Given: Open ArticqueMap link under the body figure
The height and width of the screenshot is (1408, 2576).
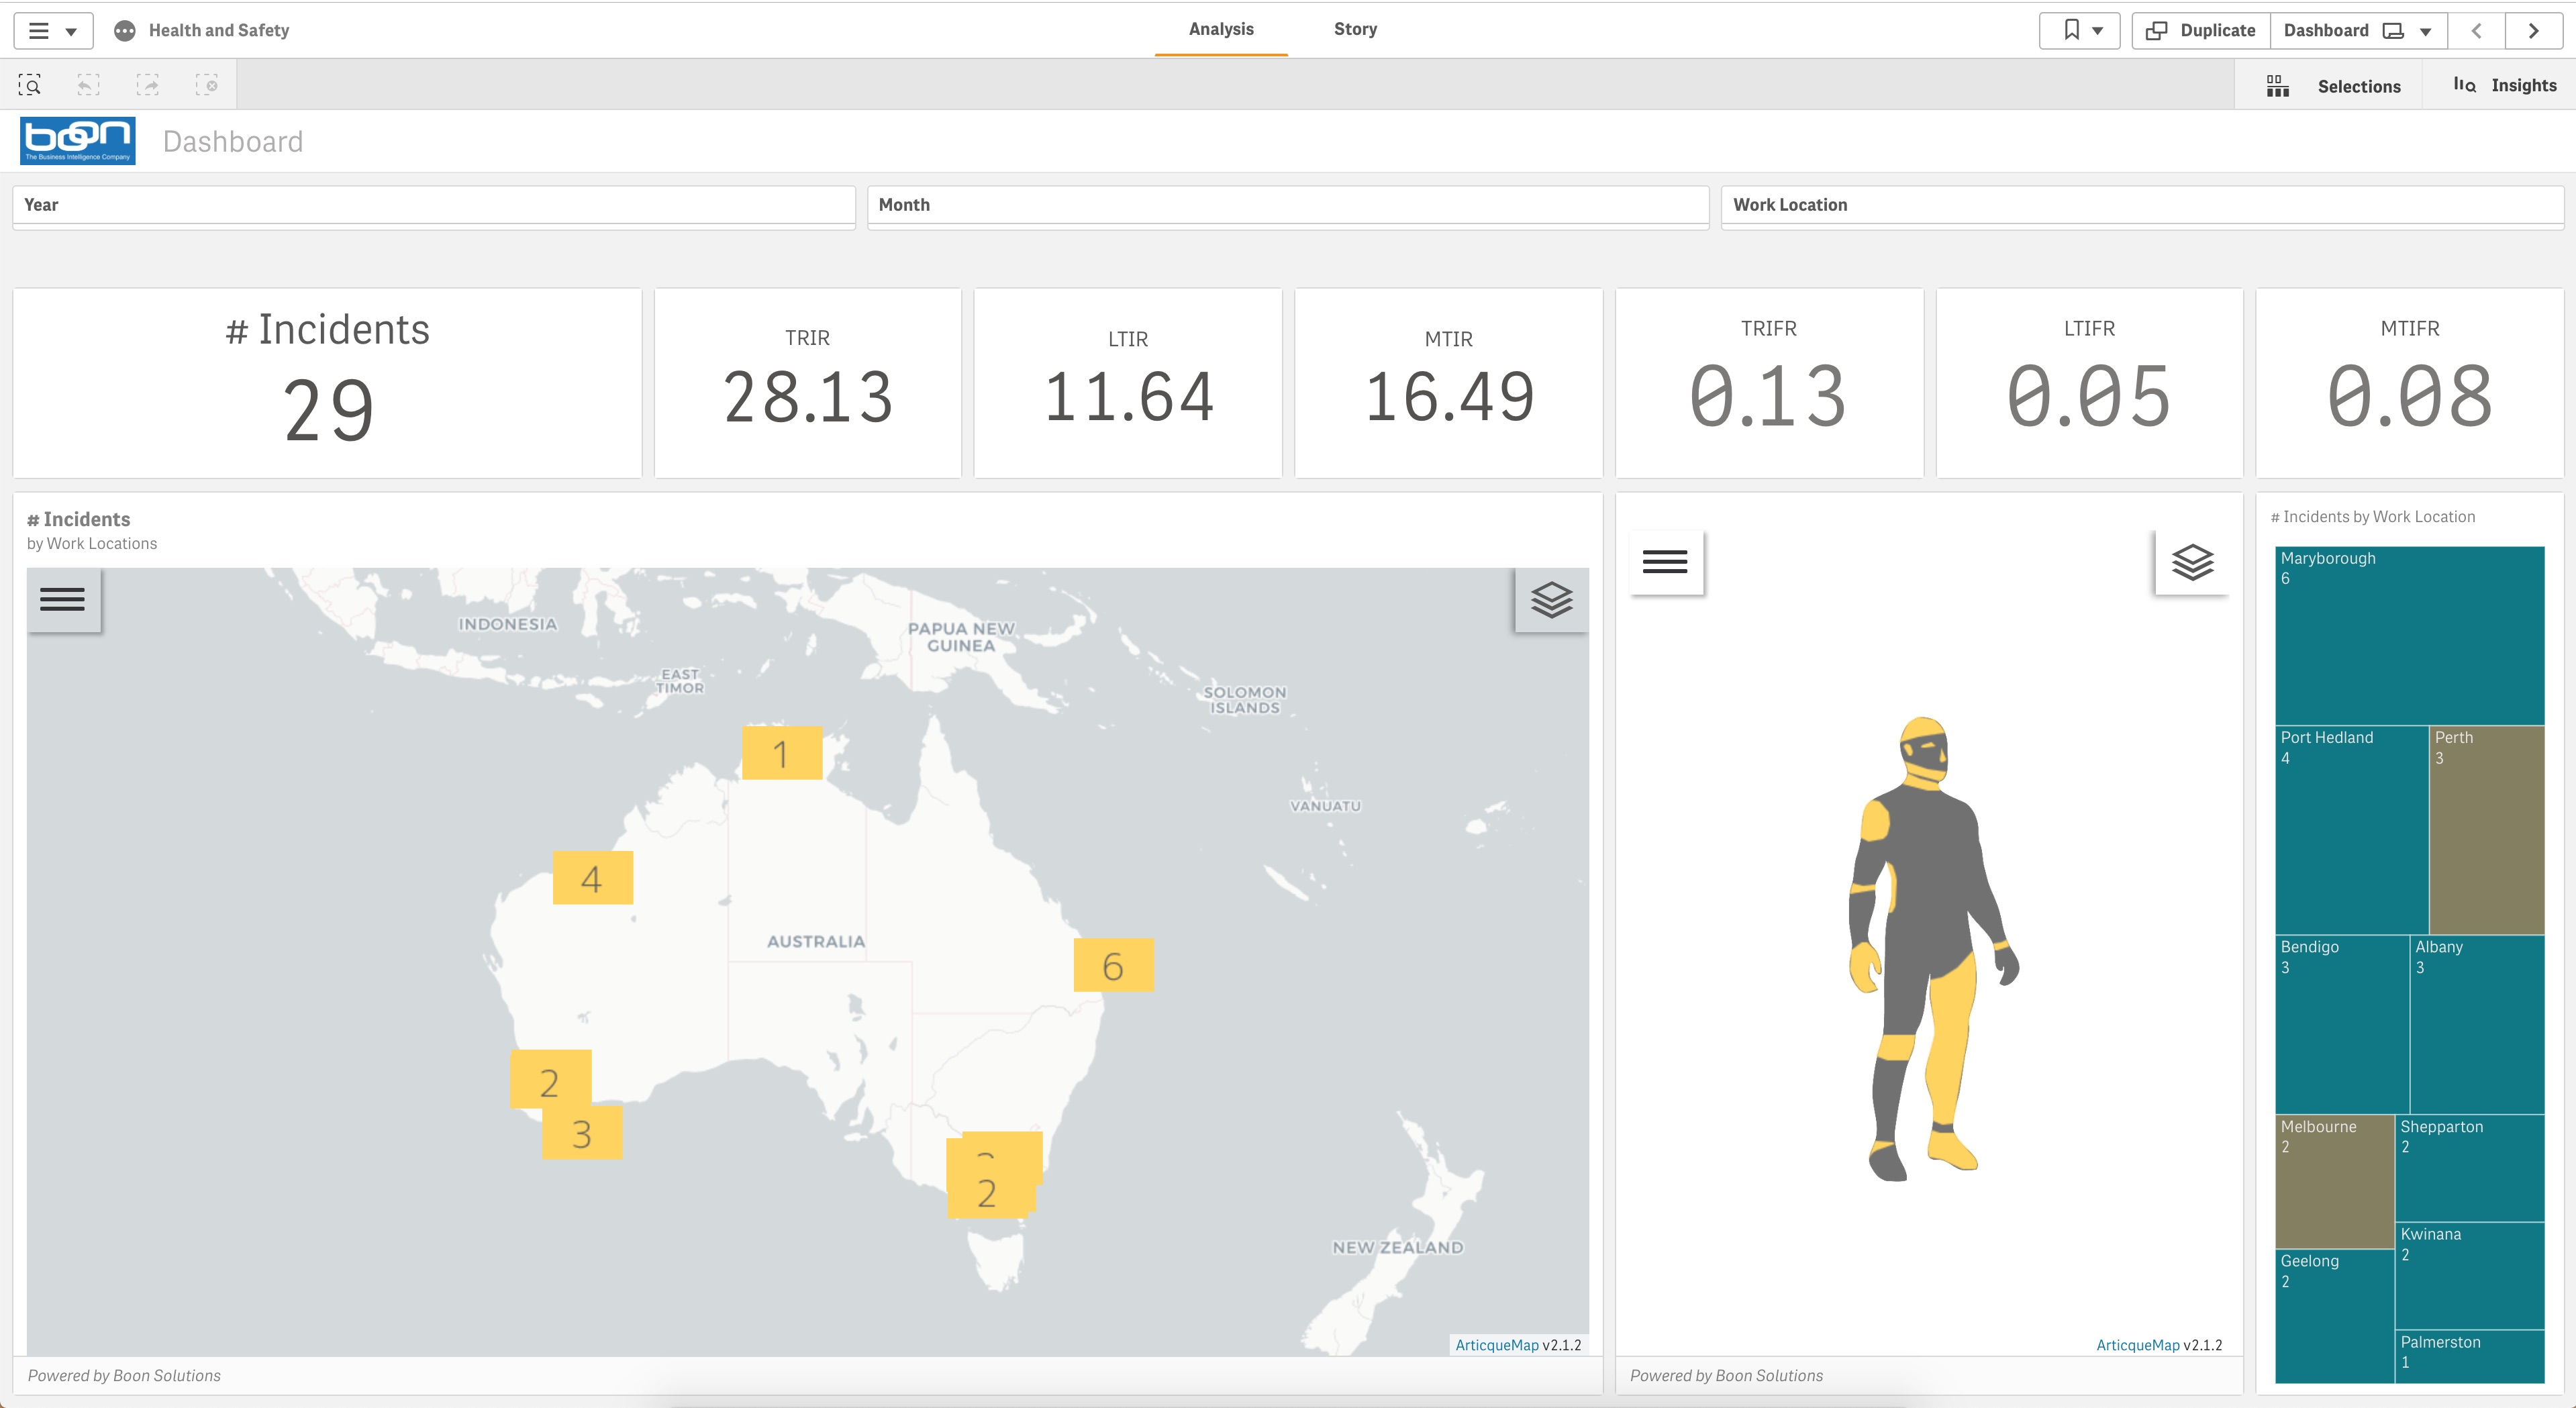Looking at the screenshot, I should 2137,1345.
